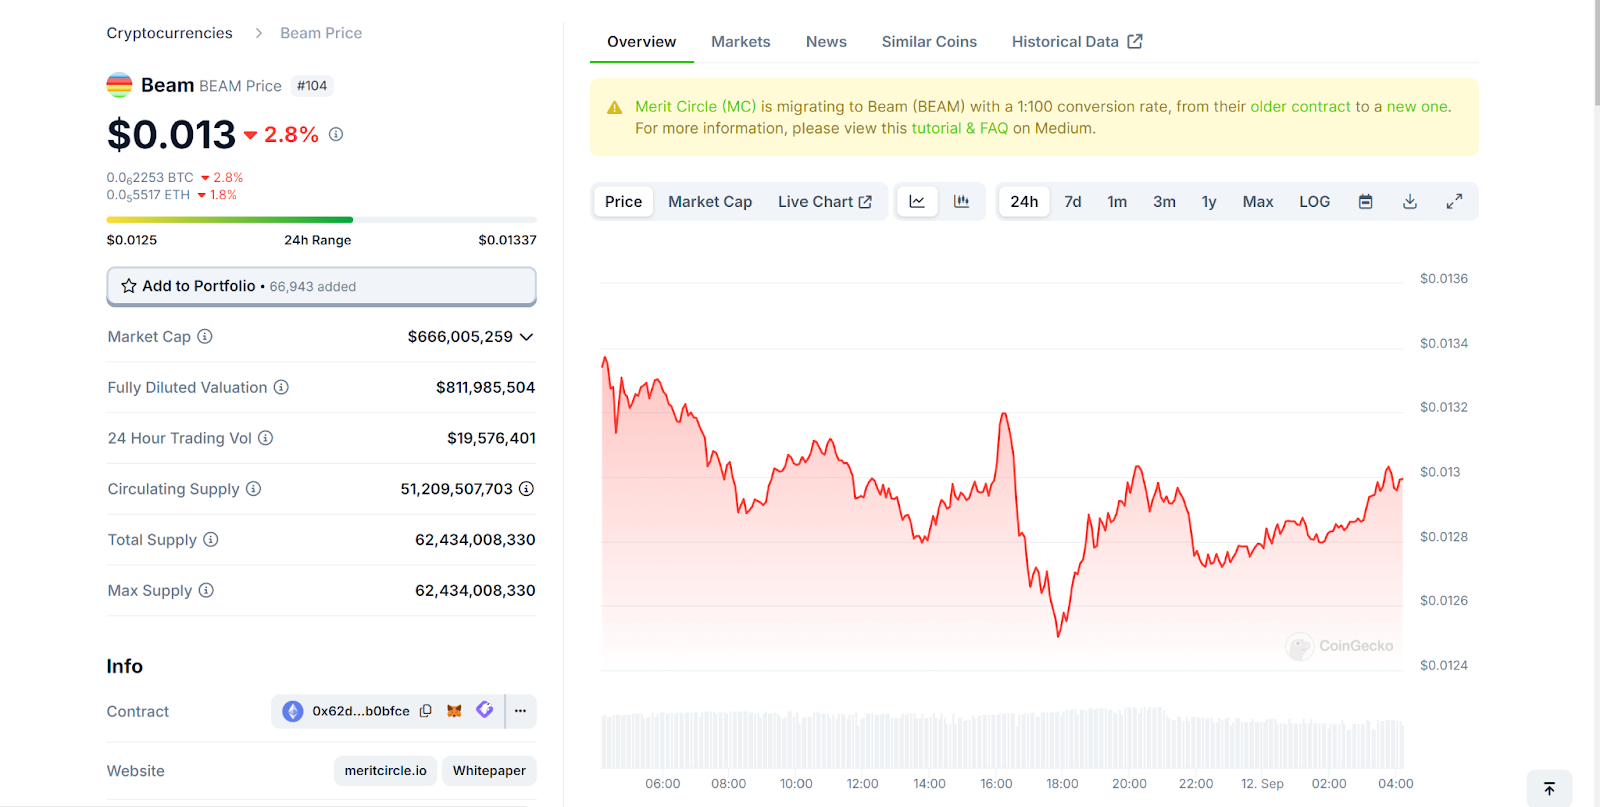Open the new one contract link
This screenshot has width=1600, height=807.
pos(1417,107)
